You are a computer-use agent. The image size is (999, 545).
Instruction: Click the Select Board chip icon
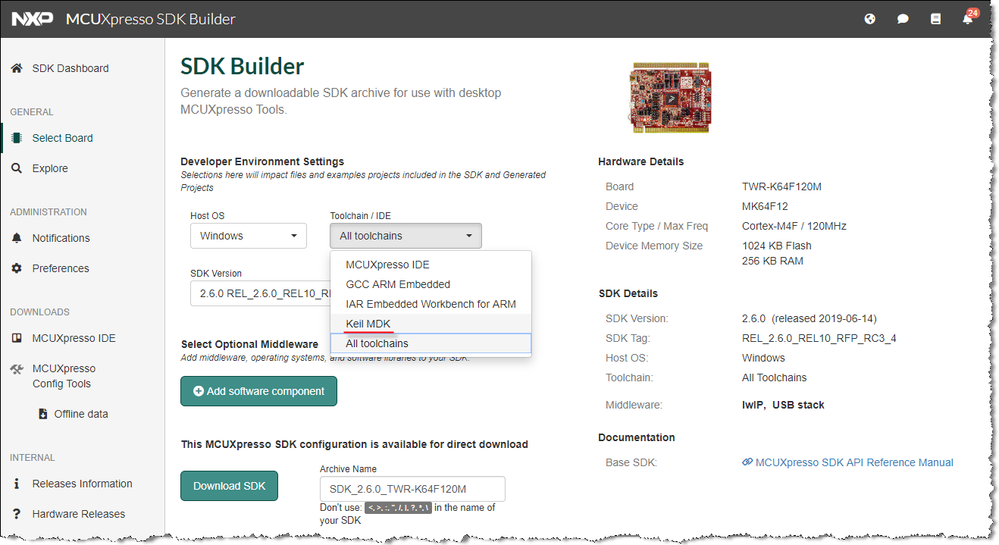(x=17, y=138)
